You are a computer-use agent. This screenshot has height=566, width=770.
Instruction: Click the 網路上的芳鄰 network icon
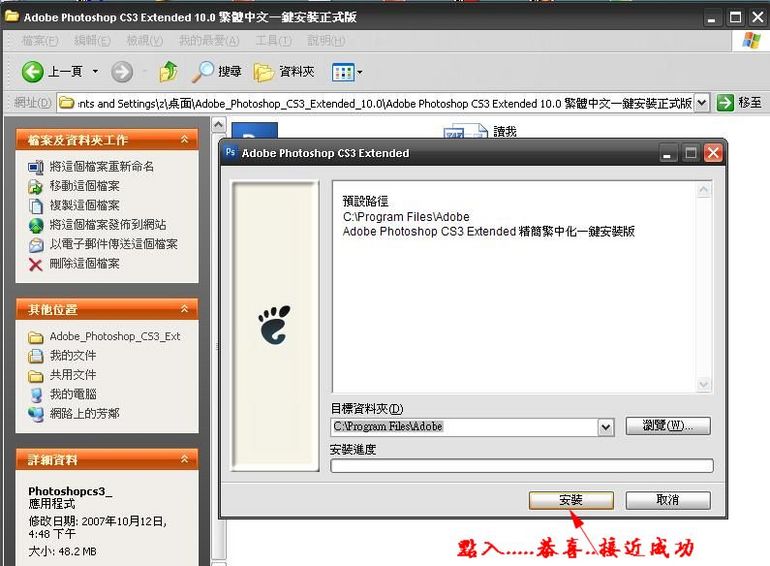pos(35,414)
